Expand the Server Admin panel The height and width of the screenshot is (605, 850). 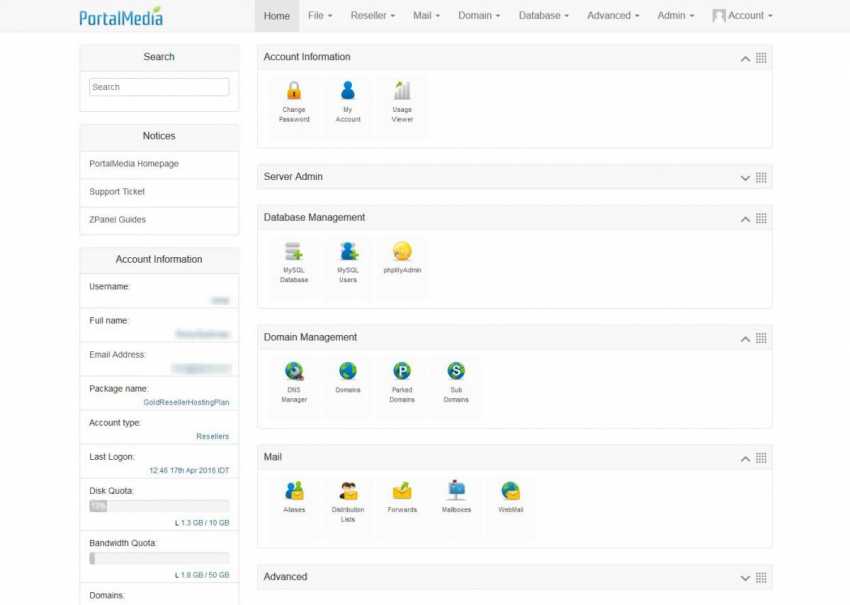click(745, 178)
